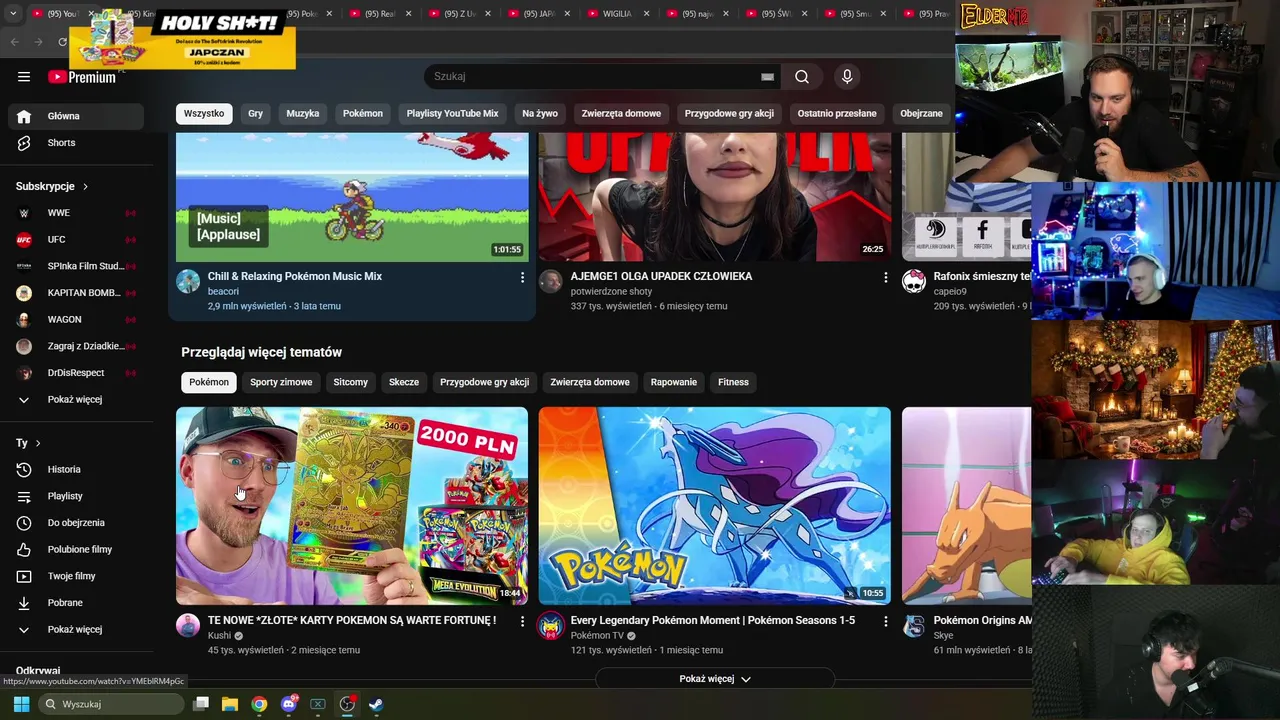Viewport: 1280px width, 720px height.
Task: Open Chill & Relaxing Pokémon Music Mix thumbnail
Action: (x=352, y=197)
